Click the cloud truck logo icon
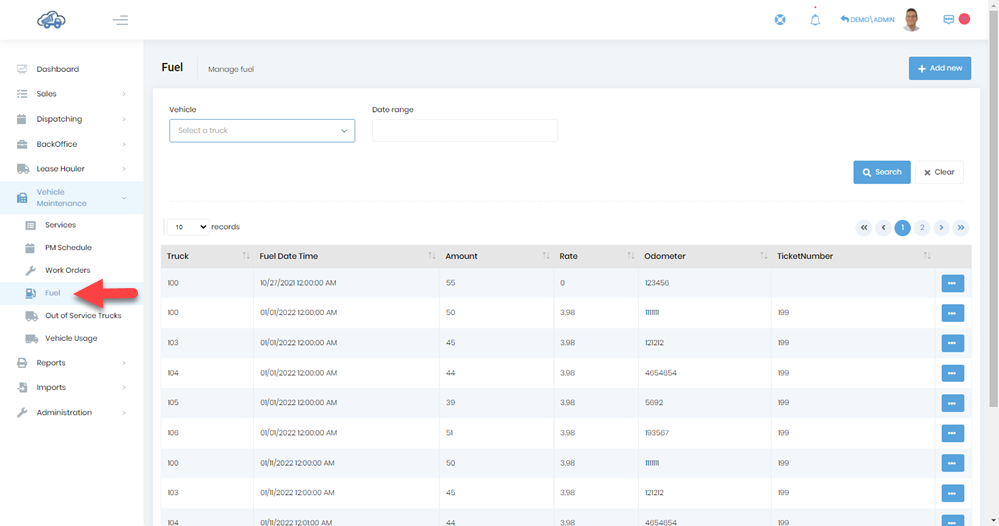 pos(51,20)
